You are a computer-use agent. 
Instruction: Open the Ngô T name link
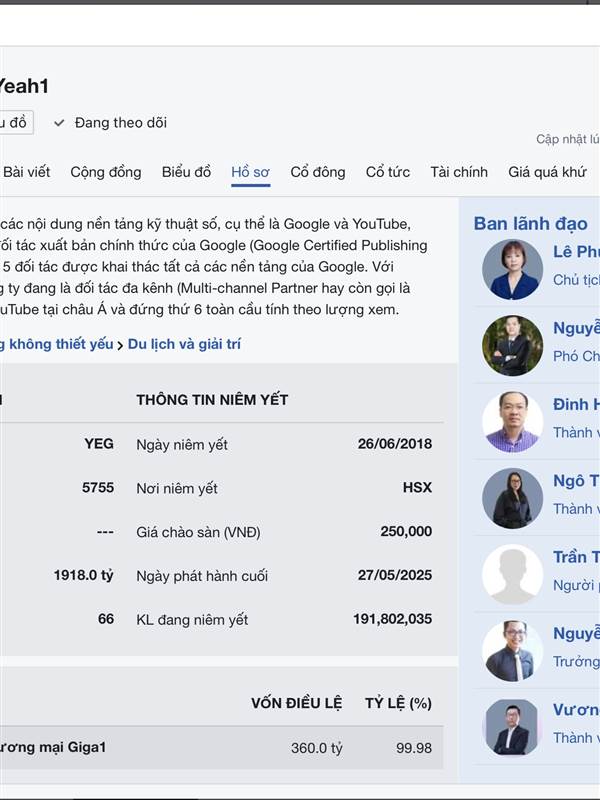coord(576,481)
